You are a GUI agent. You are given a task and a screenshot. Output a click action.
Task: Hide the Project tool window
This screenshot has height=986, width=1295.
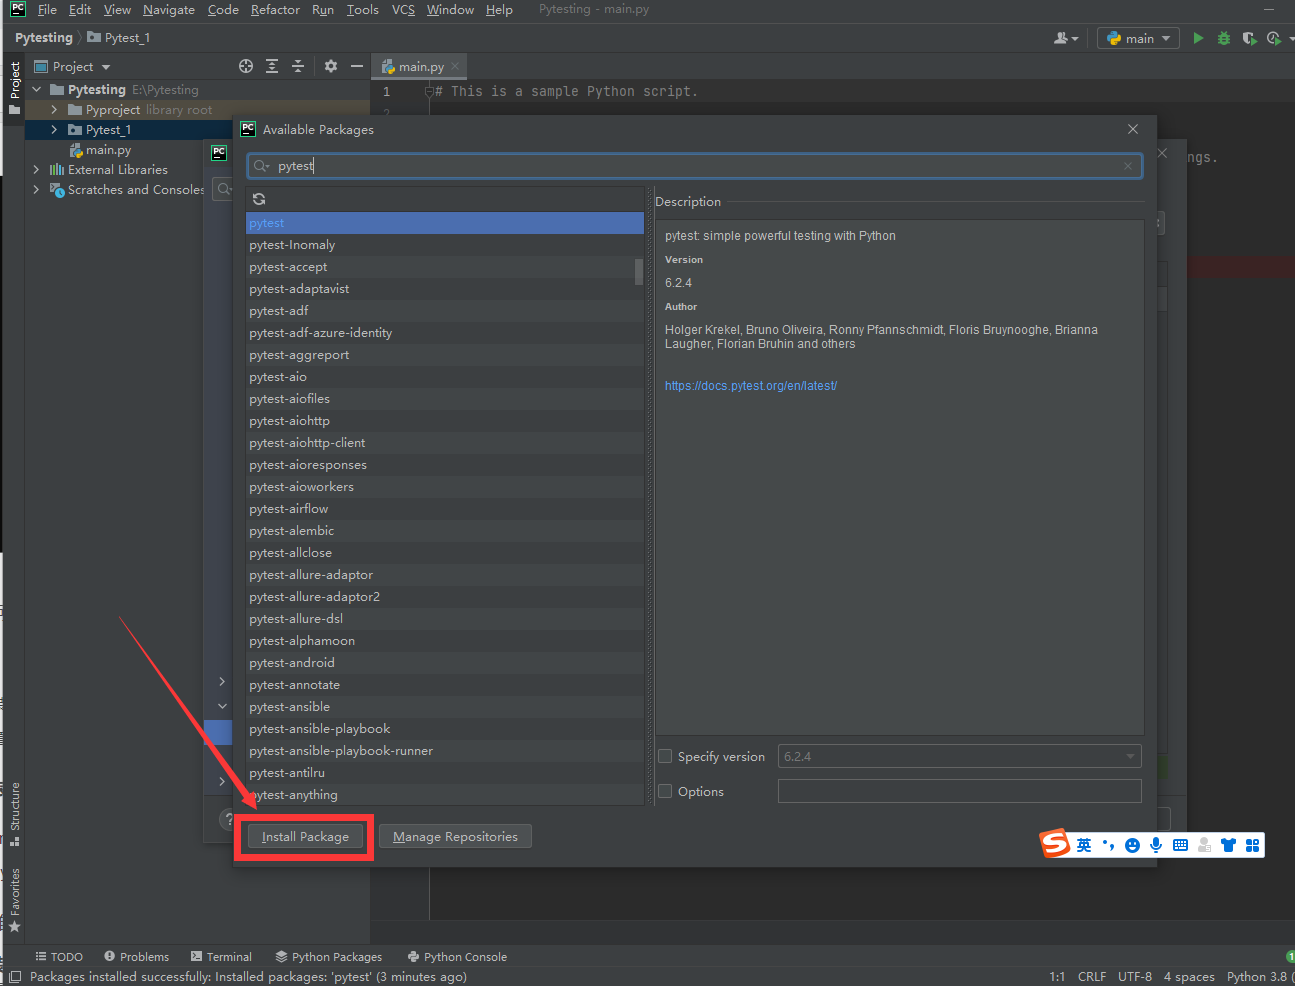[x=357, y=66]
